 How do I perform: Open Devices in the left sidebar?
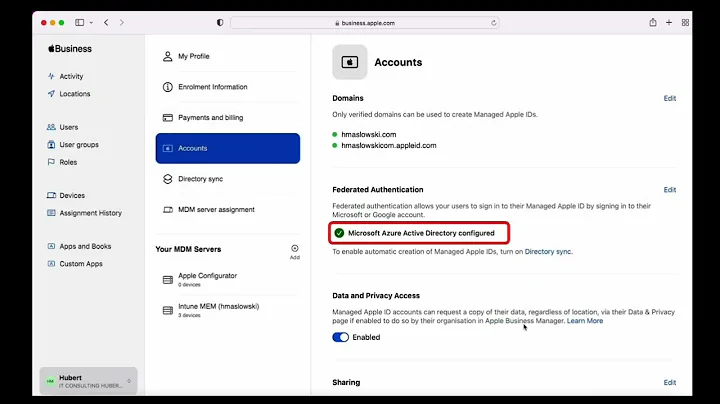(x=72, y=196)
